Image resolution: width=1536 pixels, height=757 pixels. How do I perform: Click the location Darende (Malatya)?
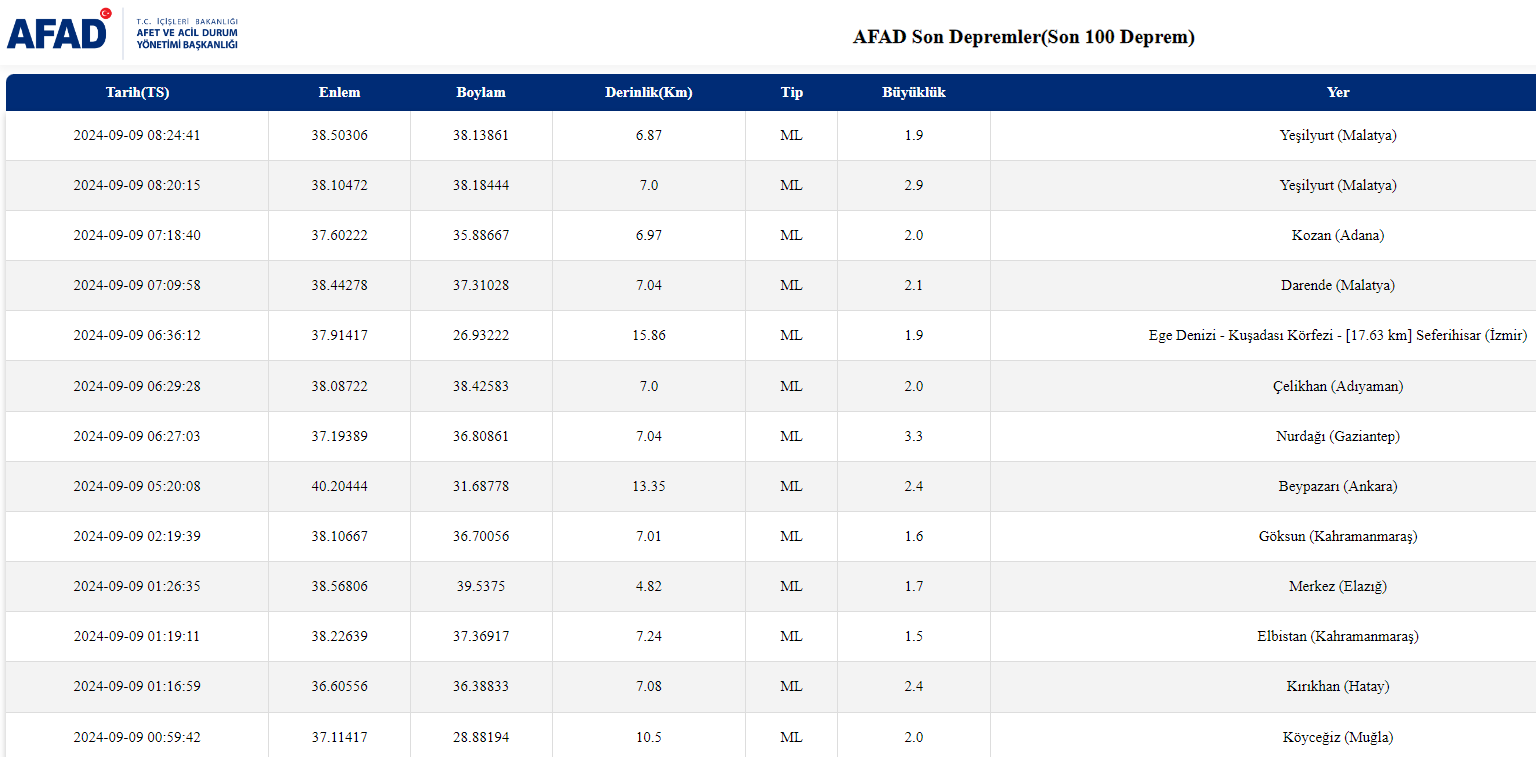click(x=1338, y=285)
